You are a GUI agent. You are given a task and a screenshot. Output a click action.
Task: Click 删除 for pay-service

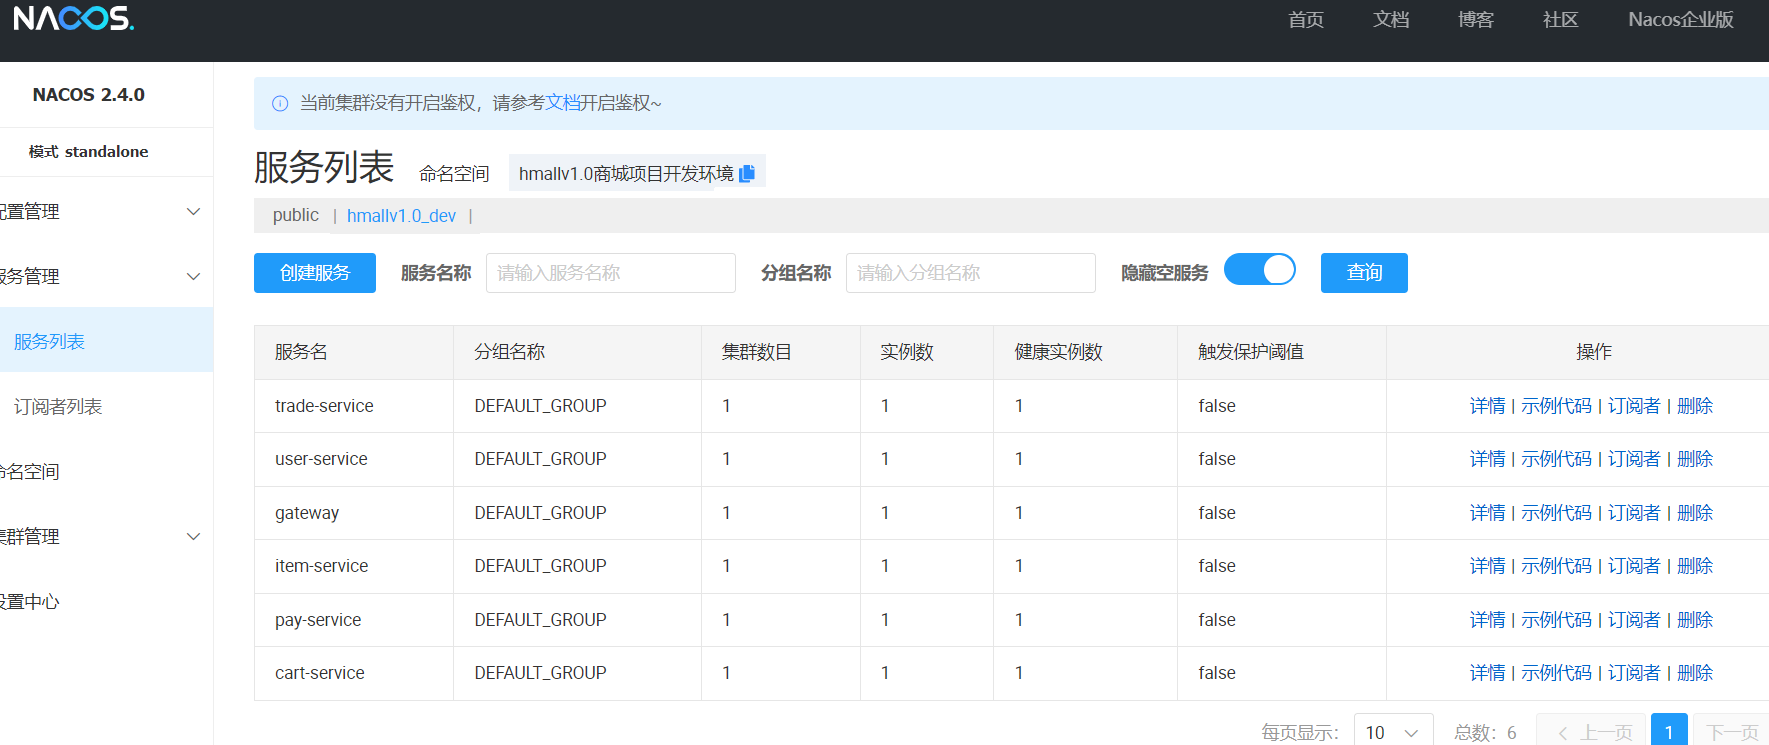(1695, 620)
